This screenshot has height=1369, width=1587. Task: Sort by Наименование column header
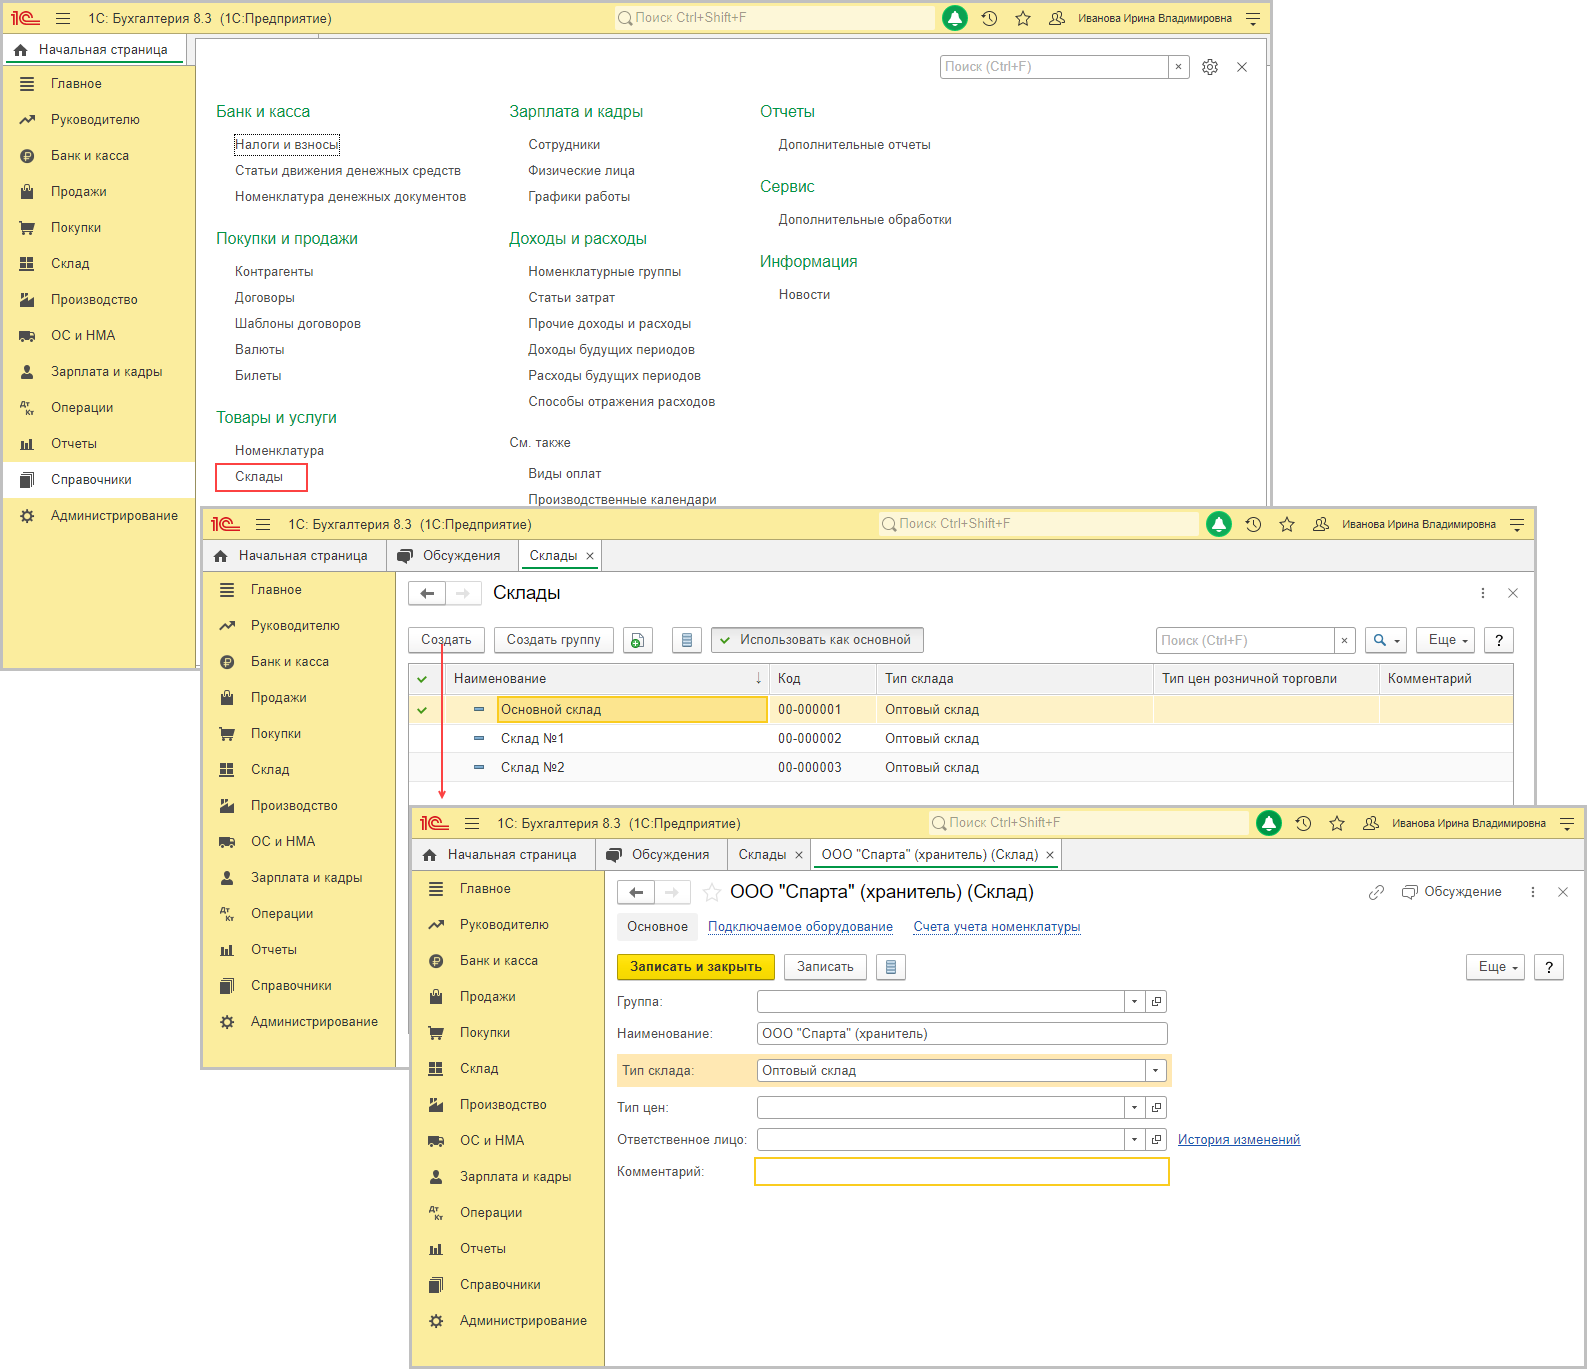[607, 679]
